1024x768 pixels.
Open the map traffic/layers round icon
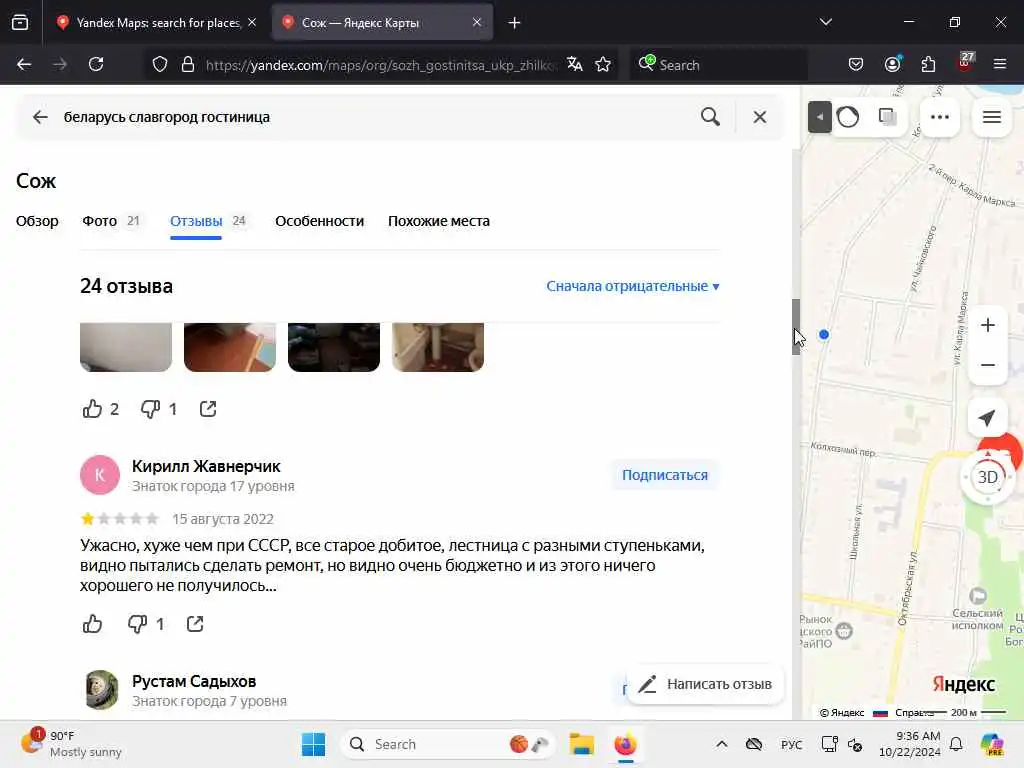click(x=848, y=117)
